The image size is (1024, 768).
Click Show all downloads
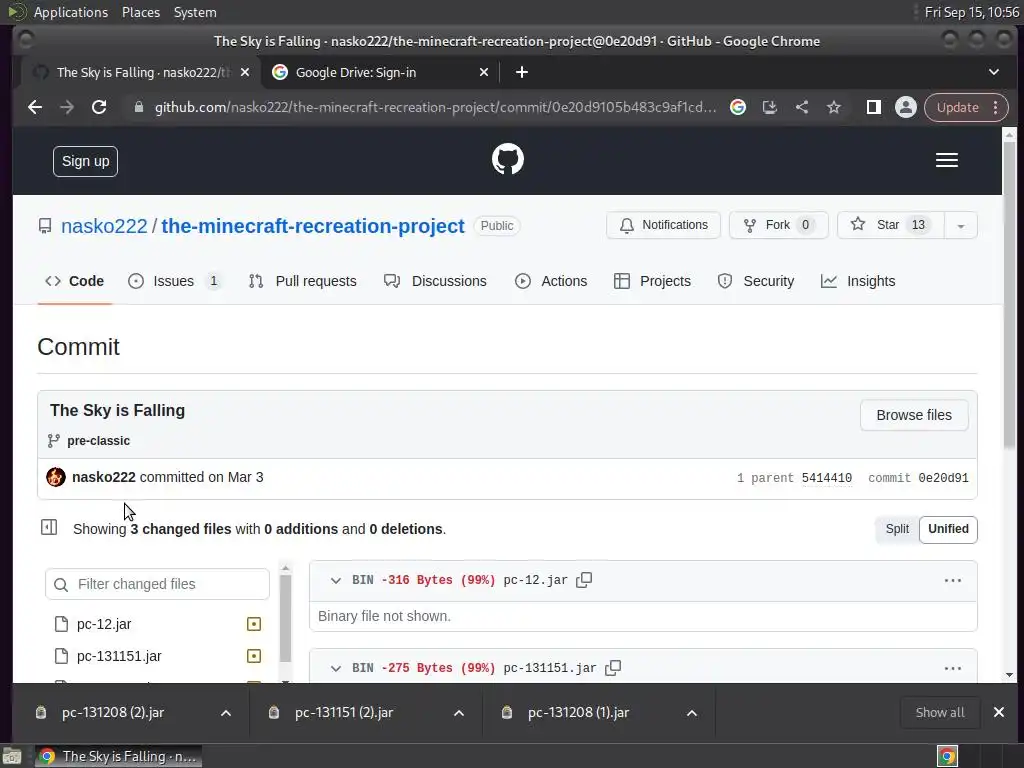tap(940, 712)
